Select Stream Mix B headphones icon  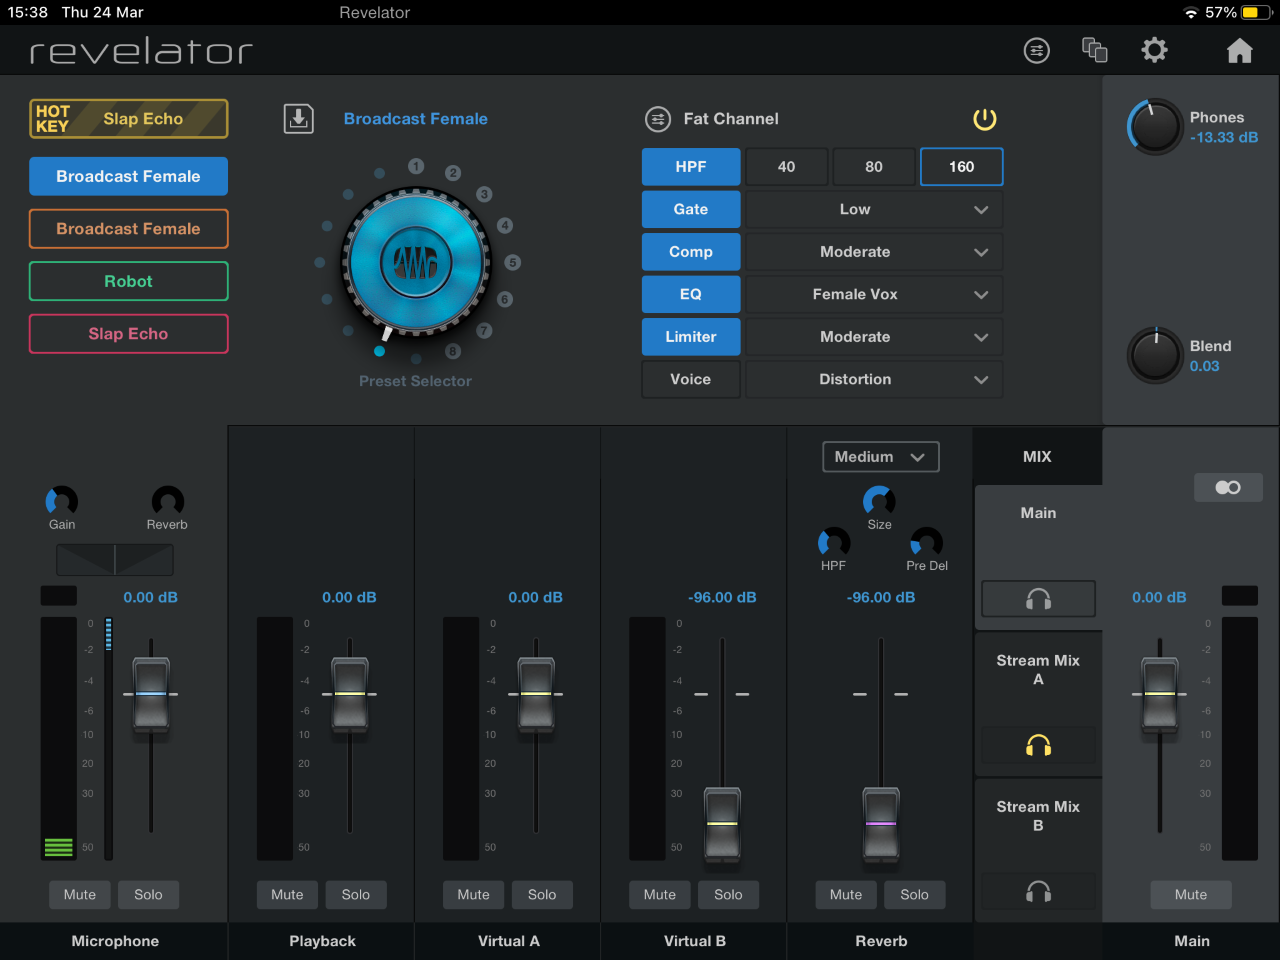click(1038, 891)
